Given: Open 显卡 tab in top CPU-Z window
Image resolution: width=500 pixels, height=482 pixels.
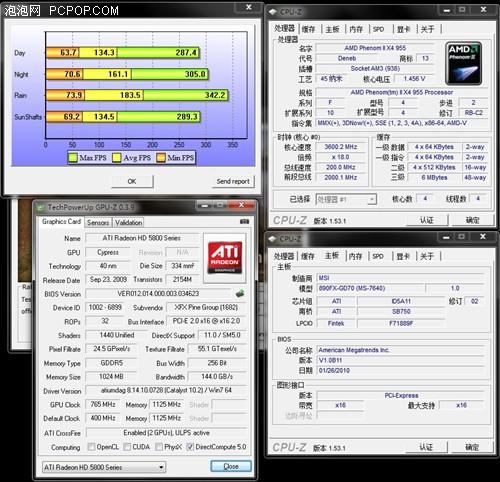Looking at the screenshot, I should 403,29.
